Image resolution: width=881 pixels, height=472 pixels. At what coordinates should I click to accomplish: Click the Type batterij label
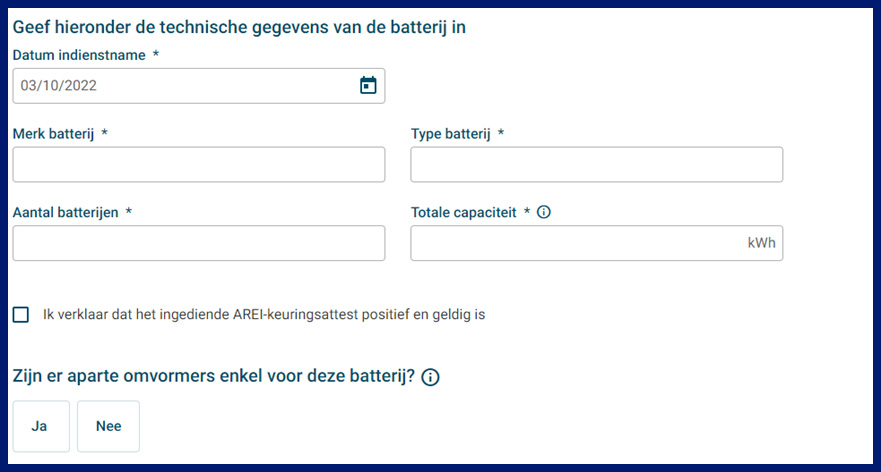[450, 134]
